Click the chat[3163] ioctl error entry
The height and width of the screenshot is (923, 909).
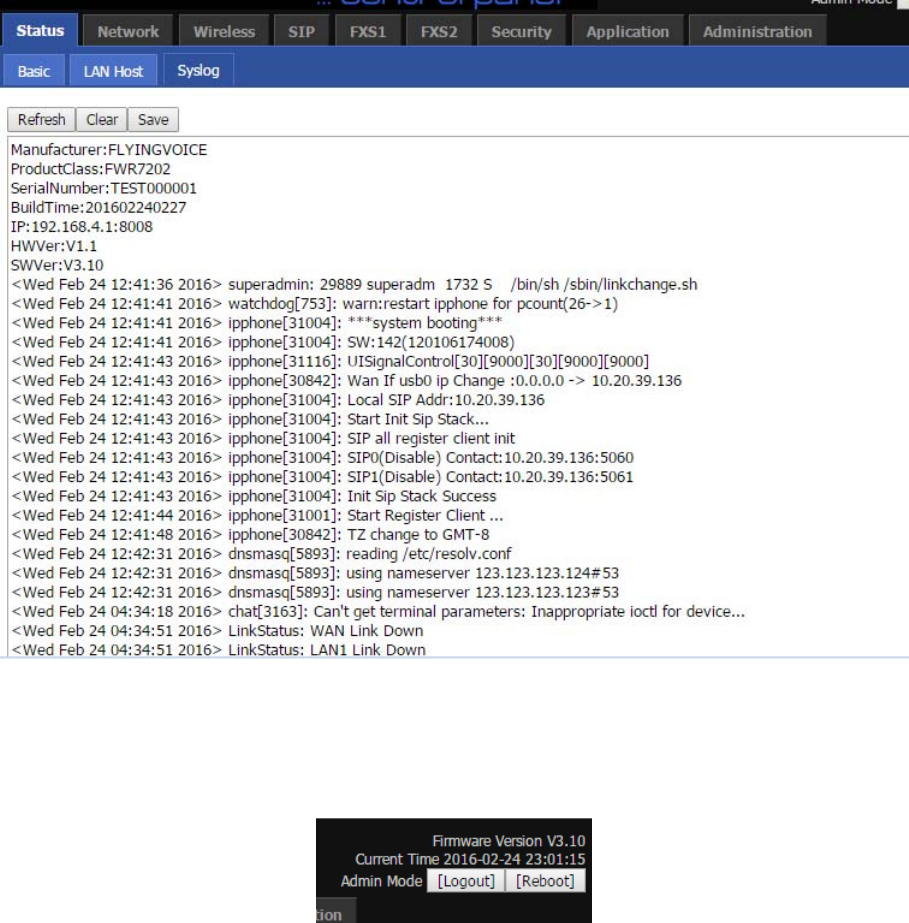click(x=378, y=611)
